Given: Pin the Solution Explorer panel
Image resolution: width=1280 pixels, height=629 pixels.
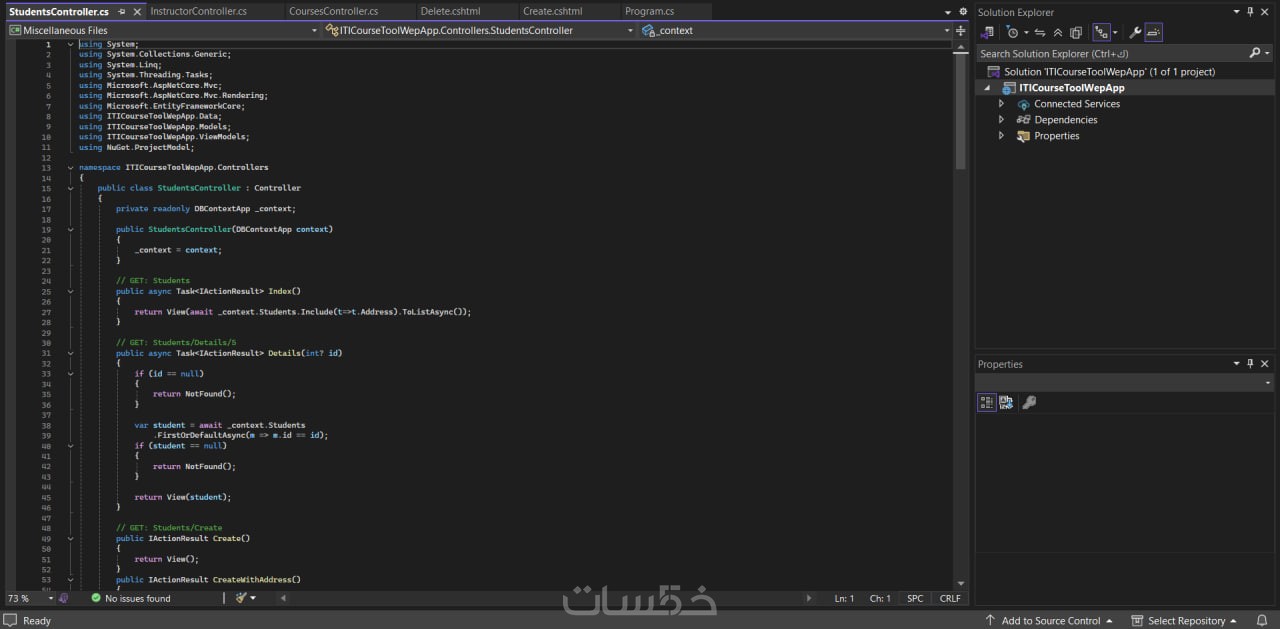Looking at the screenshot, I should [x=1250, y=12].
